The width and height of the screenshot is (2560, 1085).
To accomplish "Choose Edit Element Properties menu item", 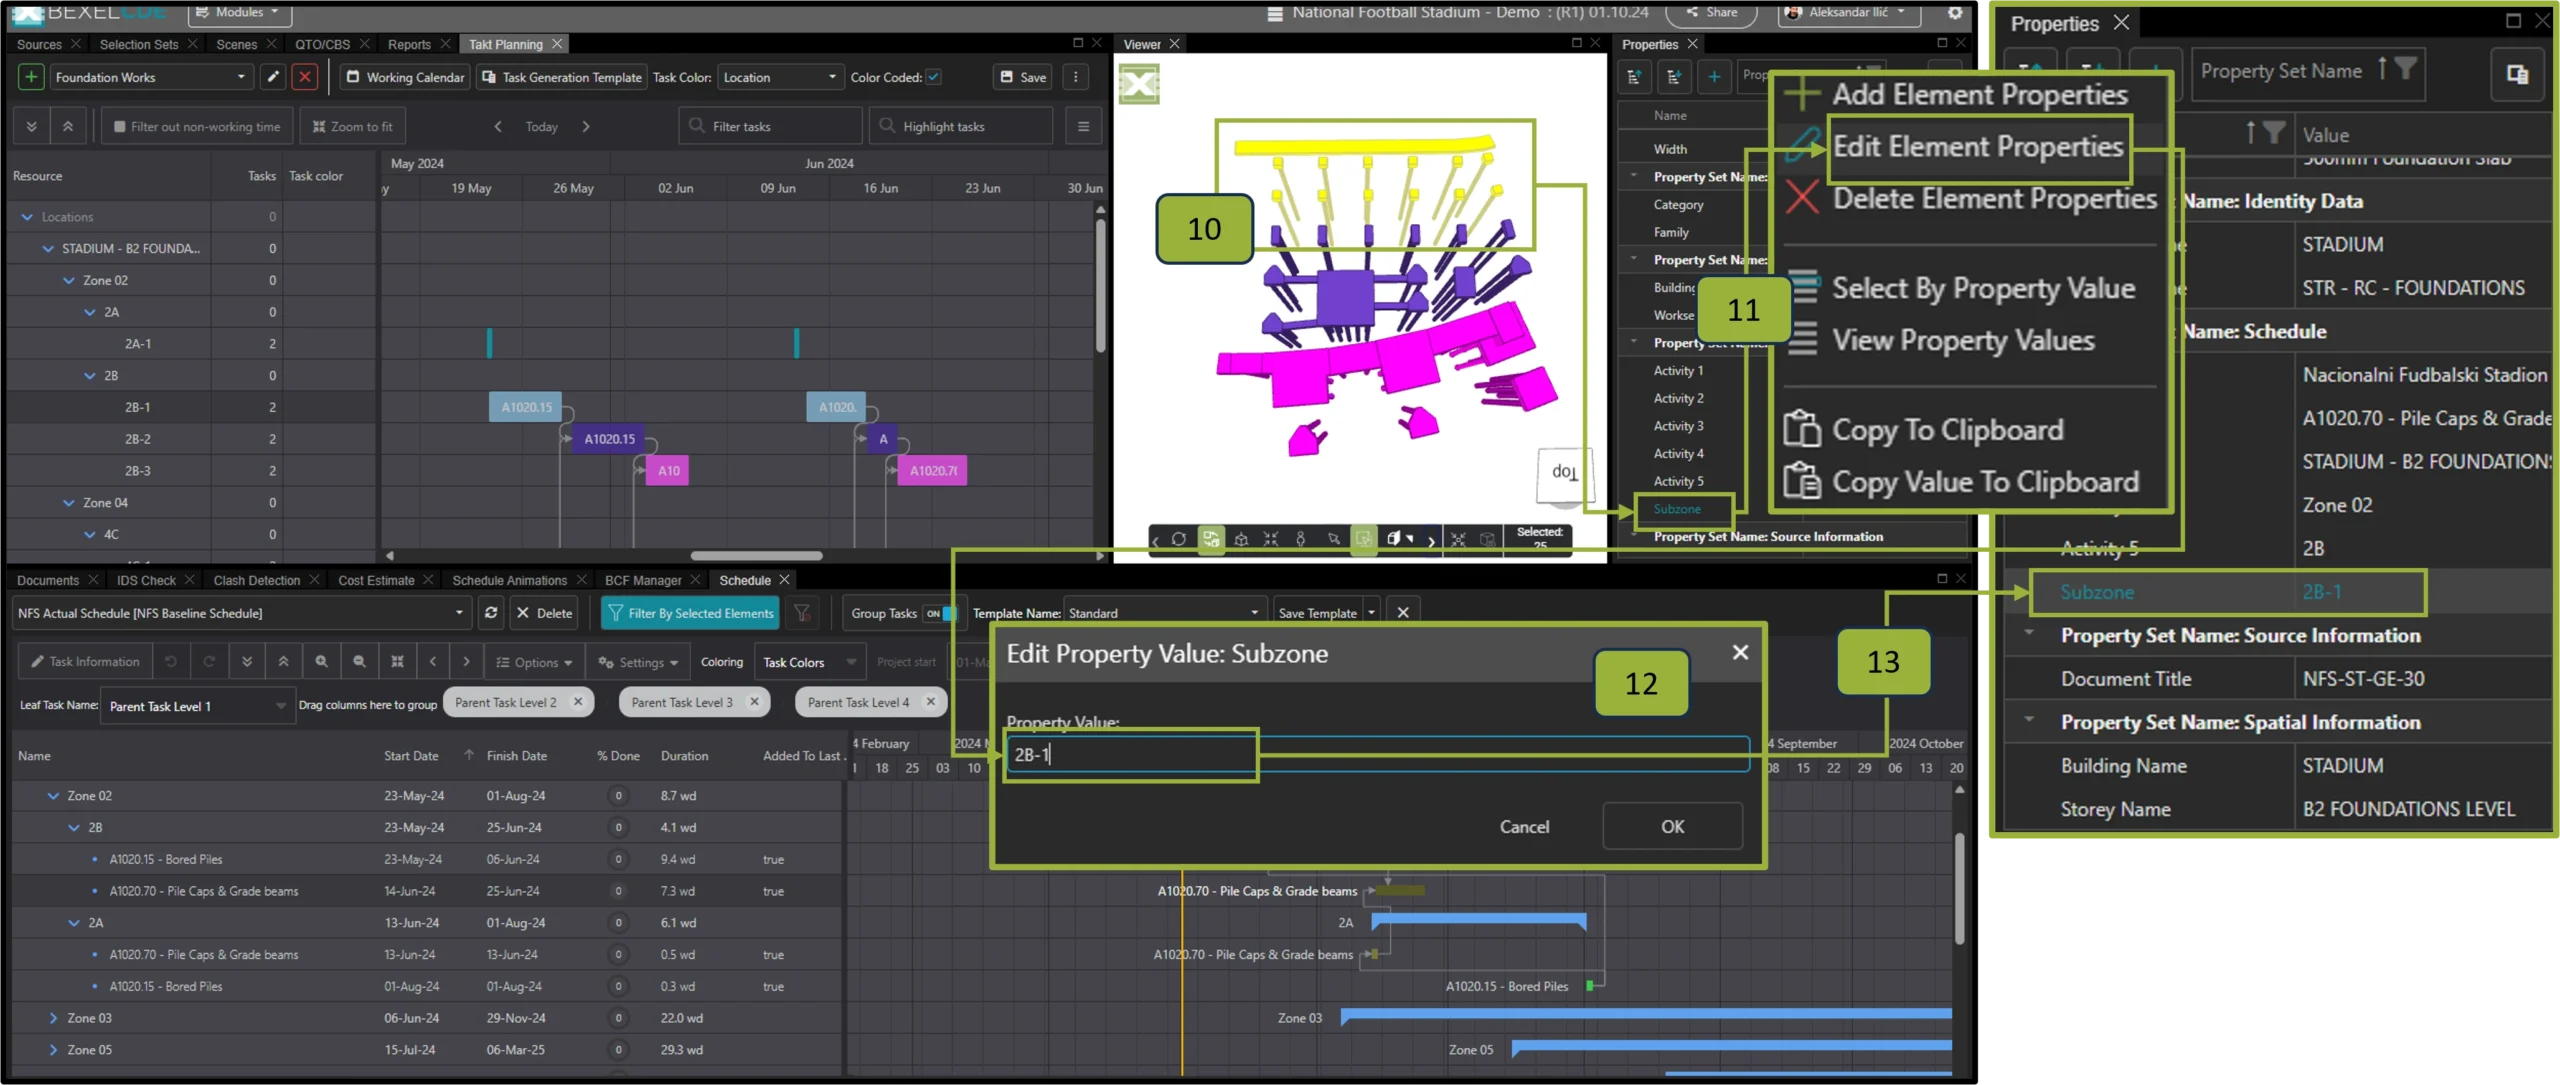I will pyautogui.click(x=1977, y=147).
